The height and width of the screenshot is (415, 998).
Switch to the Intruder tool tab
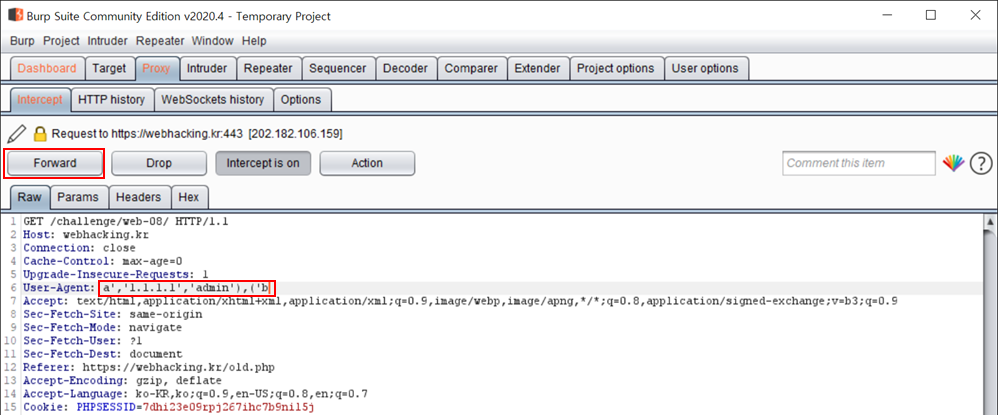(x=207, y=69)
